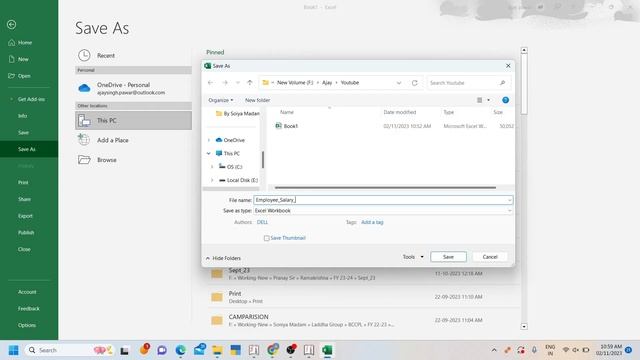Click Ajay in the address path
The image size is (640, 360).
[327, 83]
